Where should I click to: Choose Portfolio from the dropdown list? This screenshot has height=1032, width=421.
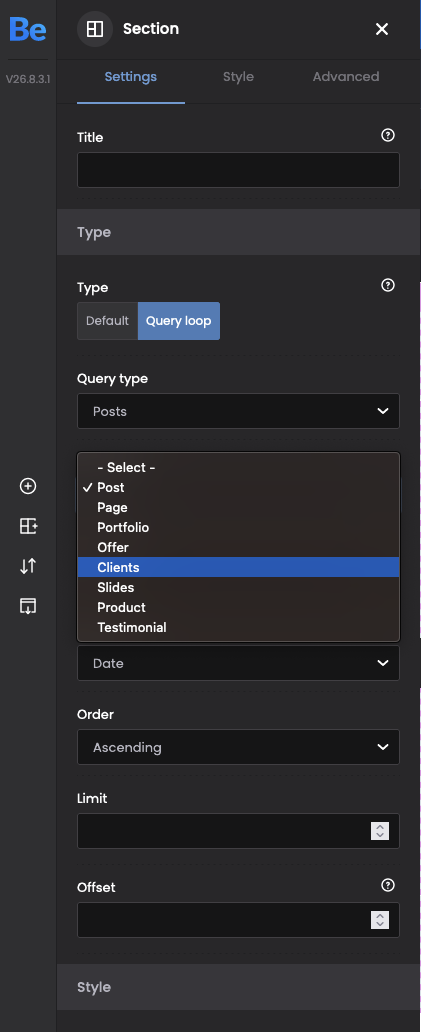click(x=238, y=527)
